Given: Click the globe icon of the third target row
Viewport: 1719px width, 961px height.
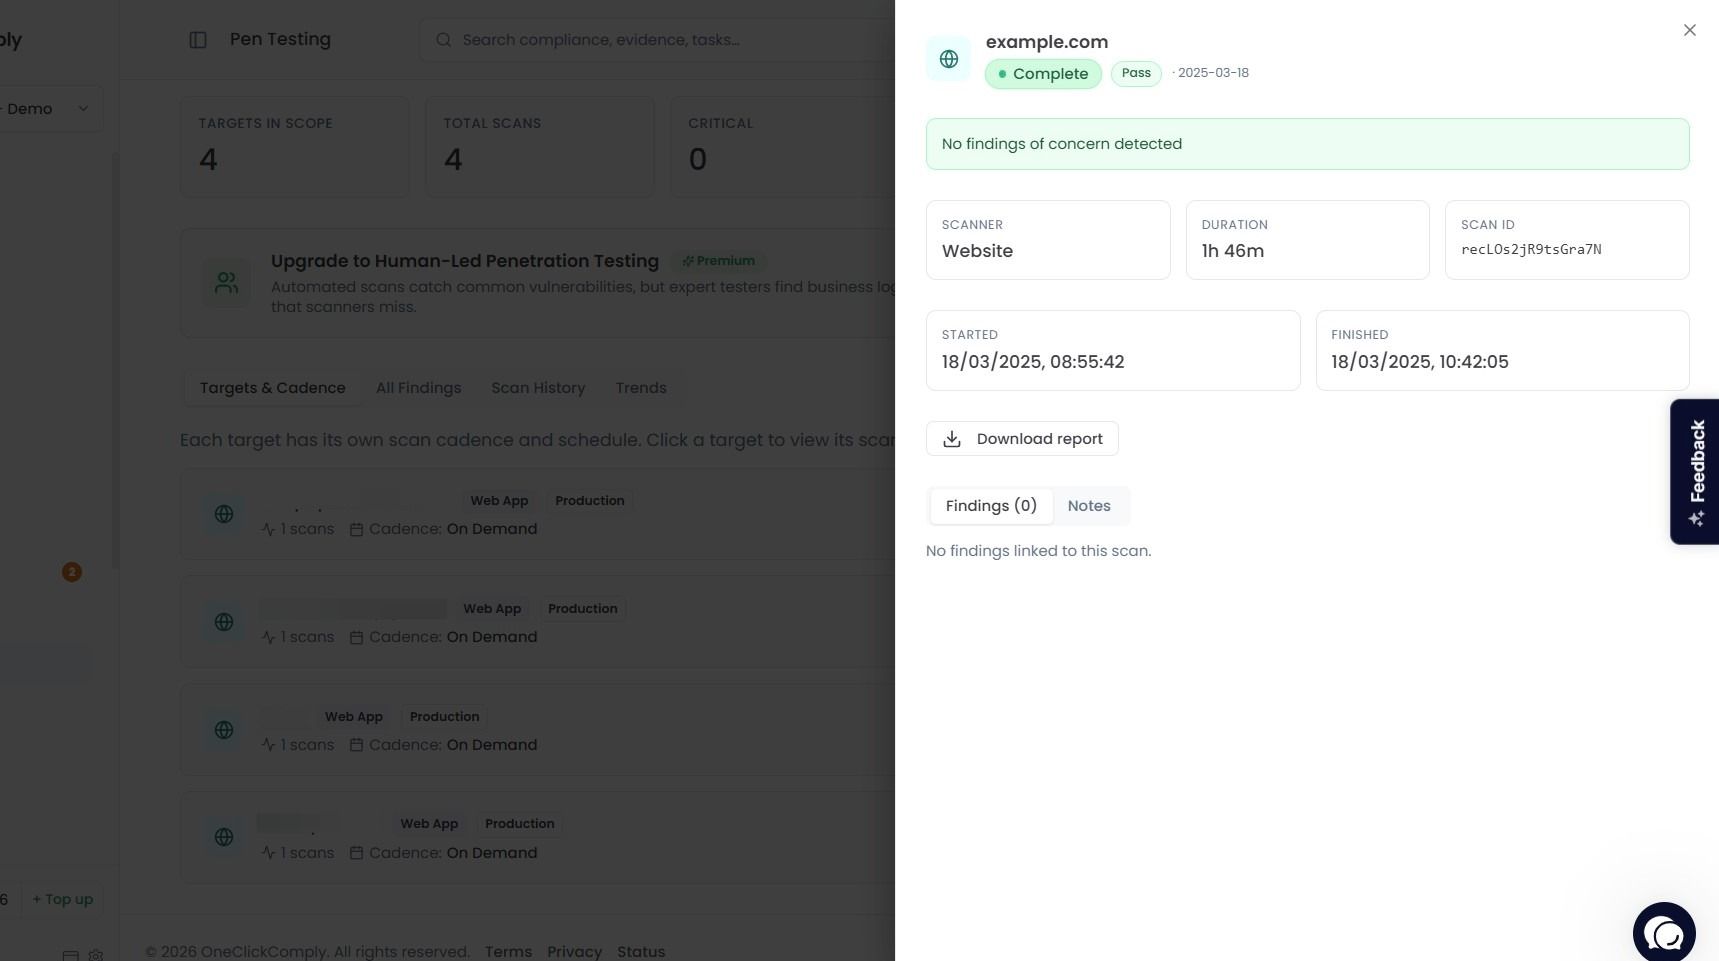Looking at the screenshot, I should click(x=224, y=730).
